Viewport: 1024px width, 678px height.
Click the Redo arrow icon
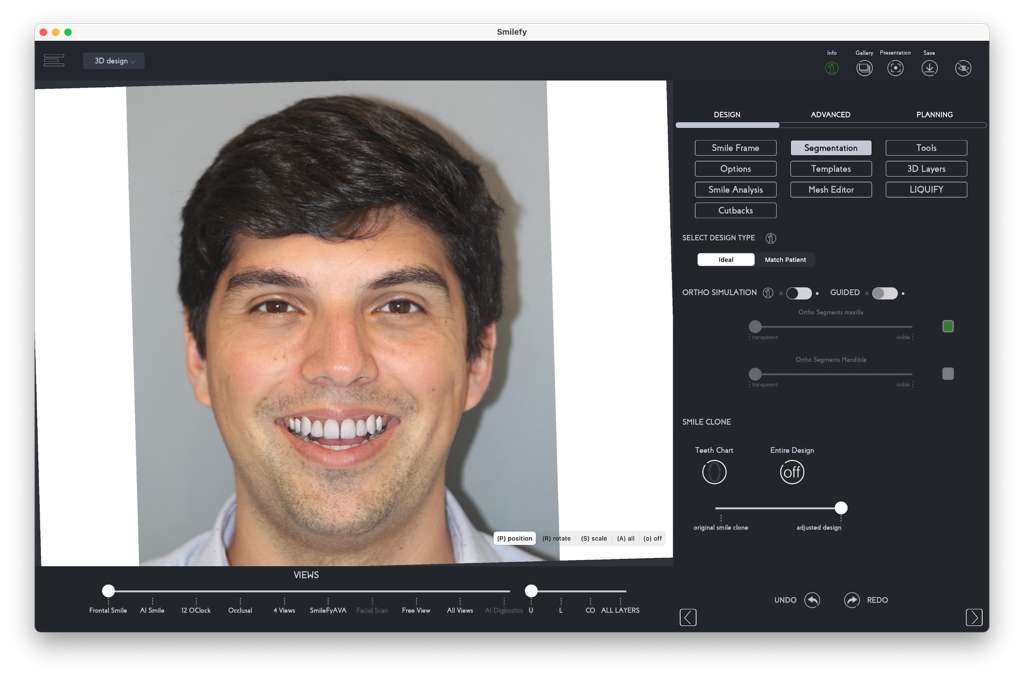[x=852, y=600]
